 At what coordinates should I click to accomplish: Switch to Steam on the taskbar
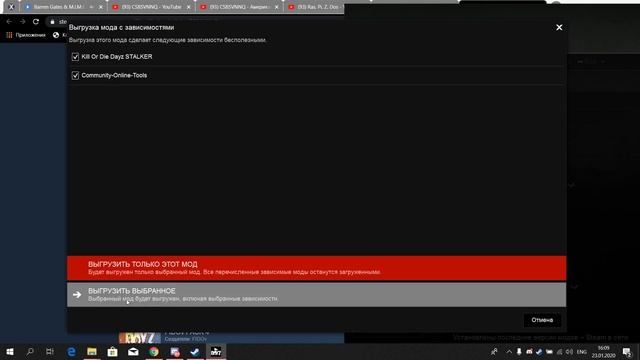point(195,351)
